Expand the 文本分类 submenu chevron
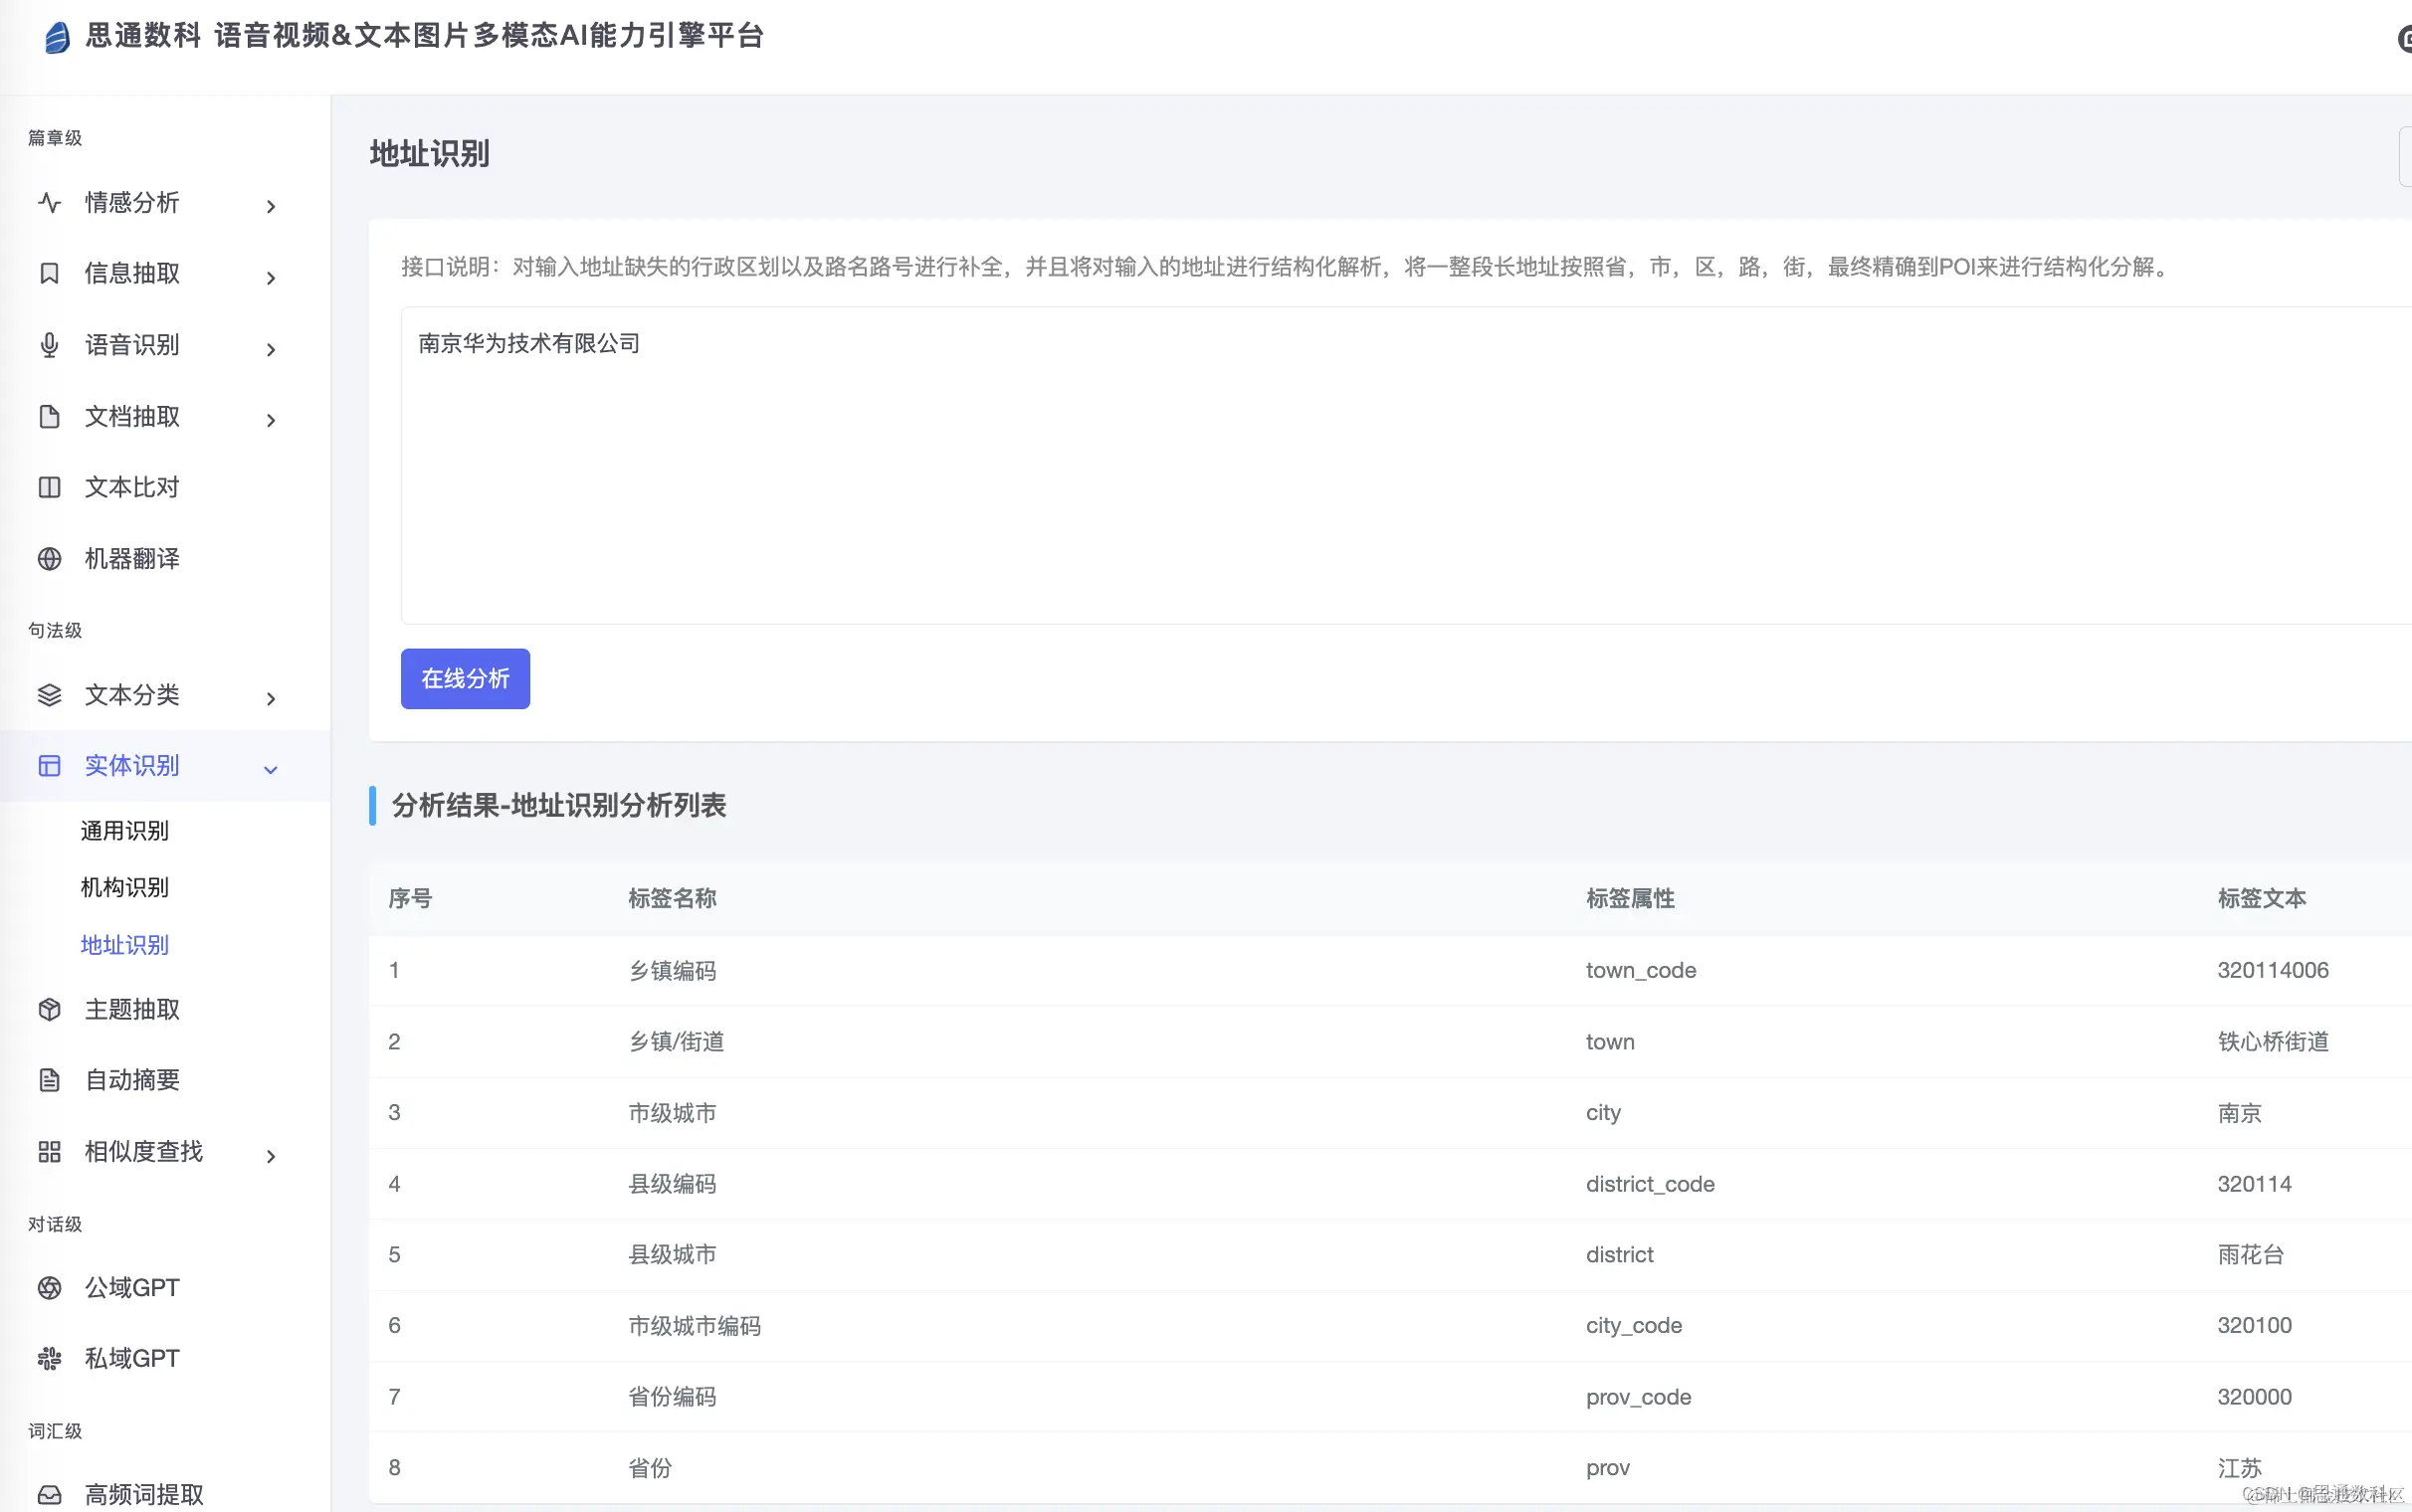 [x=270, y=699]
